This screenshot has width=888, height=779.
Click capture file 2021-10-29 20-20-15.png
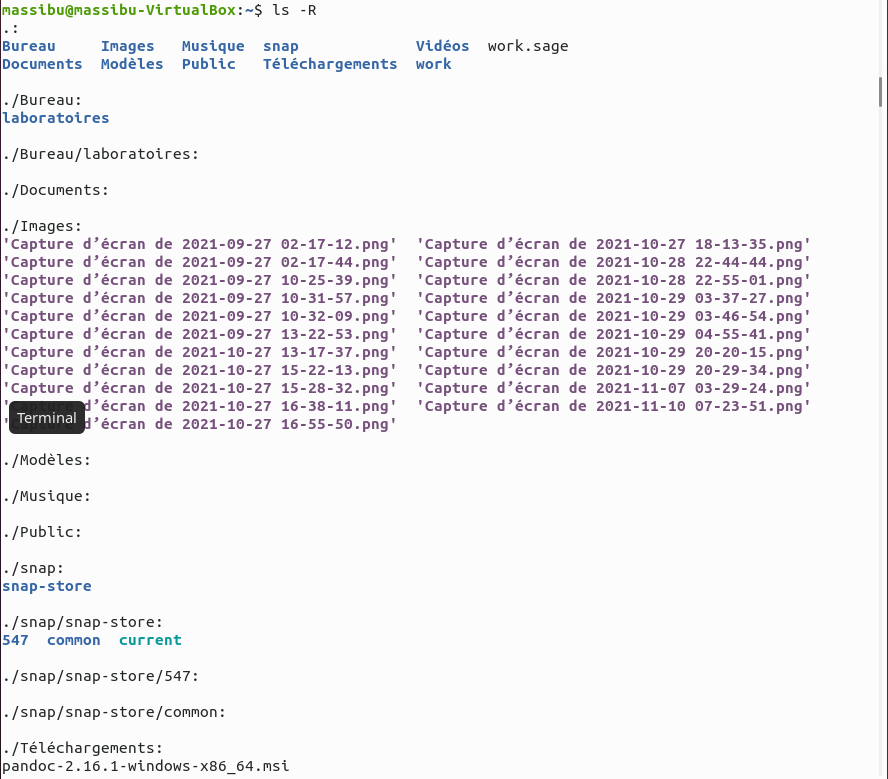(613, 353)
